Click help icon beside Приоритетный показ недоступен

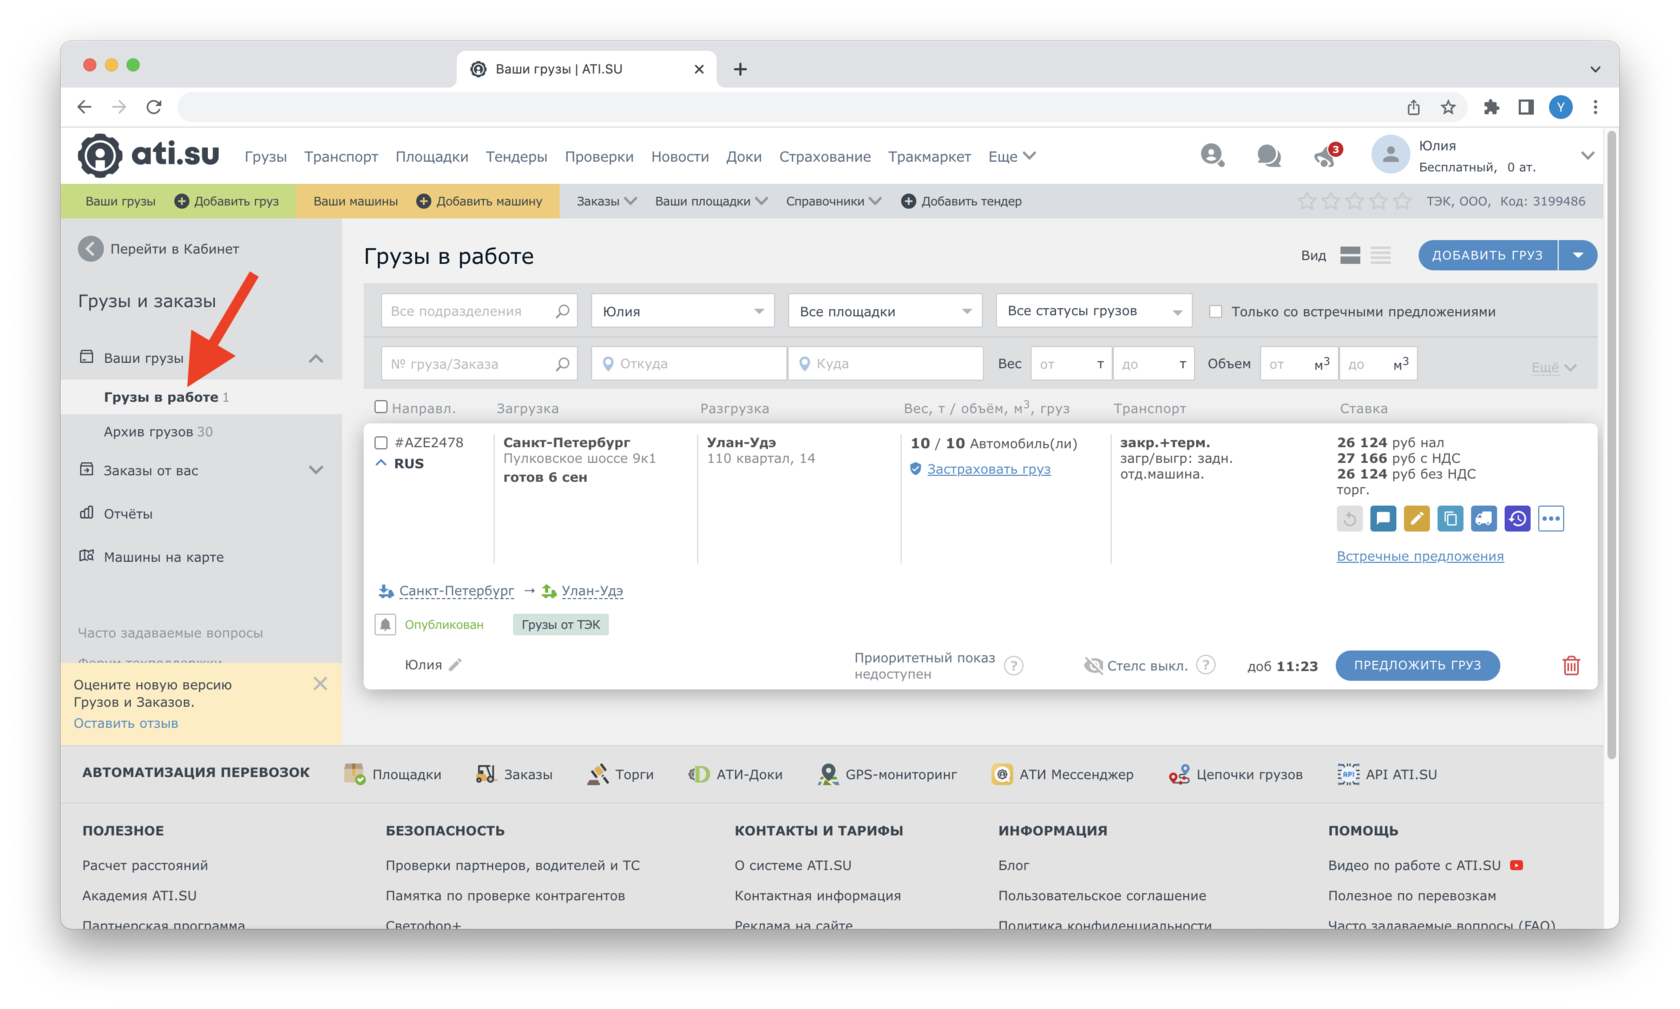(1014, 666)
